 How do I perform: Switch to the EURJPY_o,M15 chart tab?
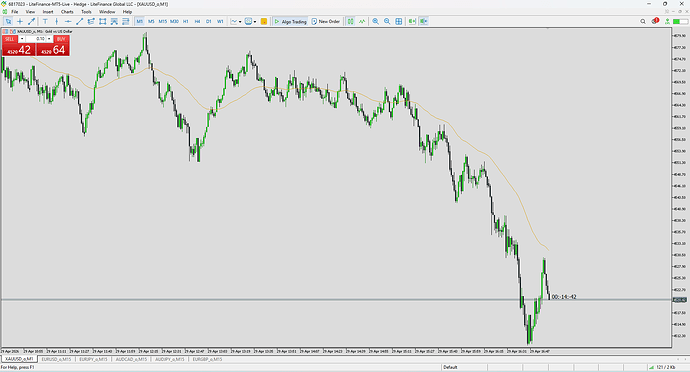tap(93, 359)
